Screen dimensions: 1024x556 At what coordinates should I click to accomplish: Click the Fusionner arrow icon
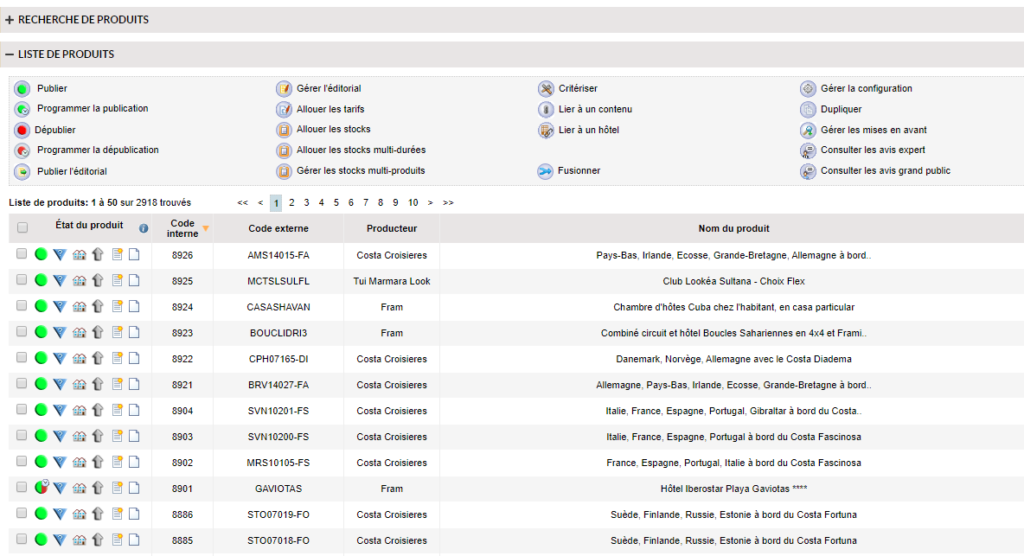(x=545, y=171)
